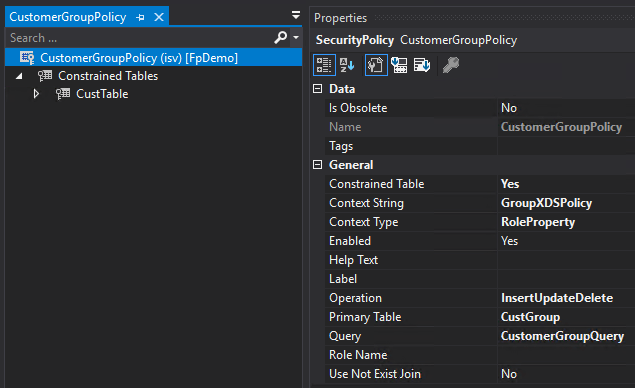Select the Context Type property value RoleProperty
The width and height of the screenshot is (635, 388).
(538, 222)
